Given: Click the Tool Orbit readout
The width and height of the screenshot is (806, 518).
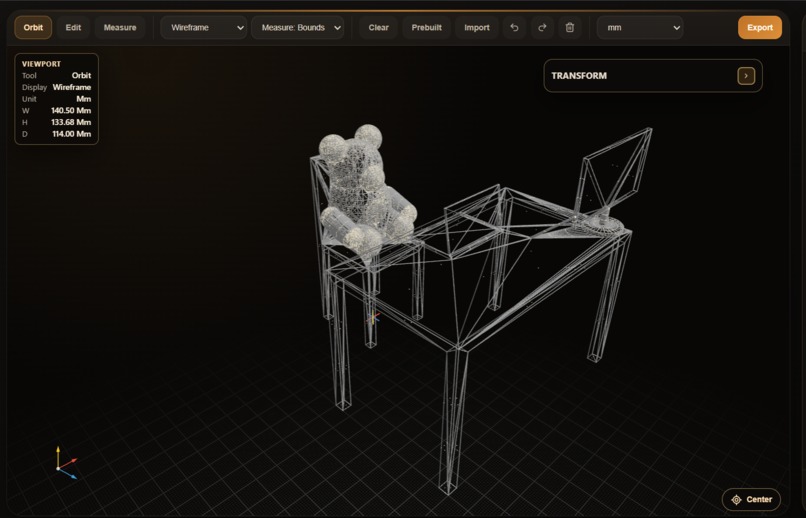Looking at the screenshot, I should [x=57, y=76].
